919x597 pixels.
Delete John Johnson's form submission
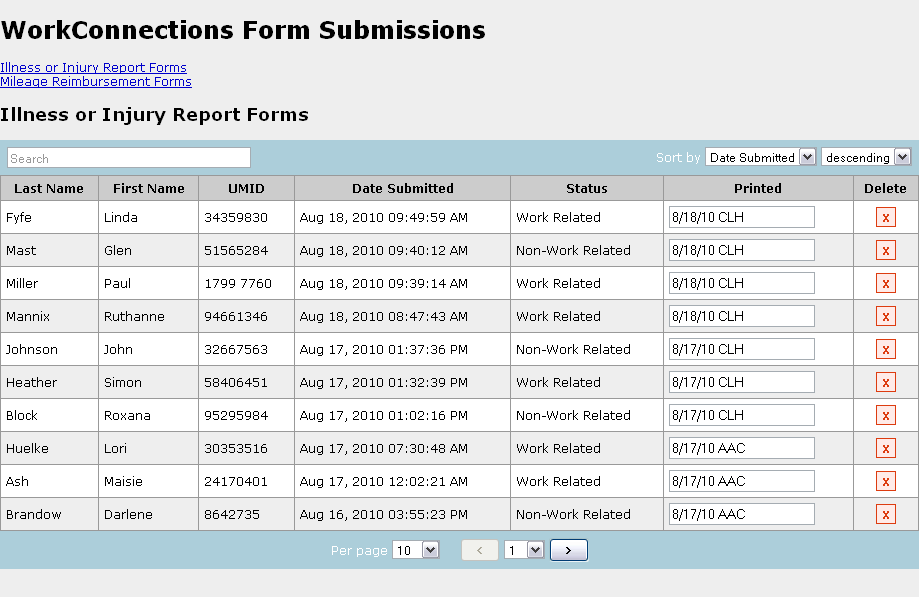[x=885, y=350]
